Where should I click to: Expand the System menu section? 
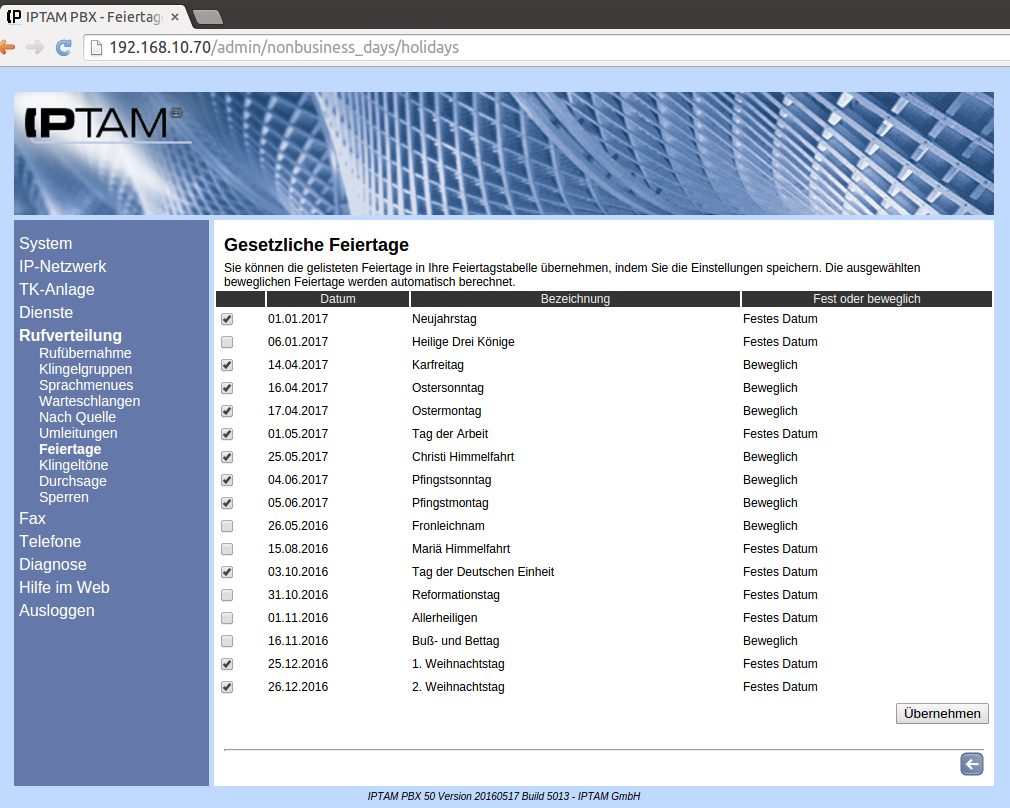tap(45, 244)
